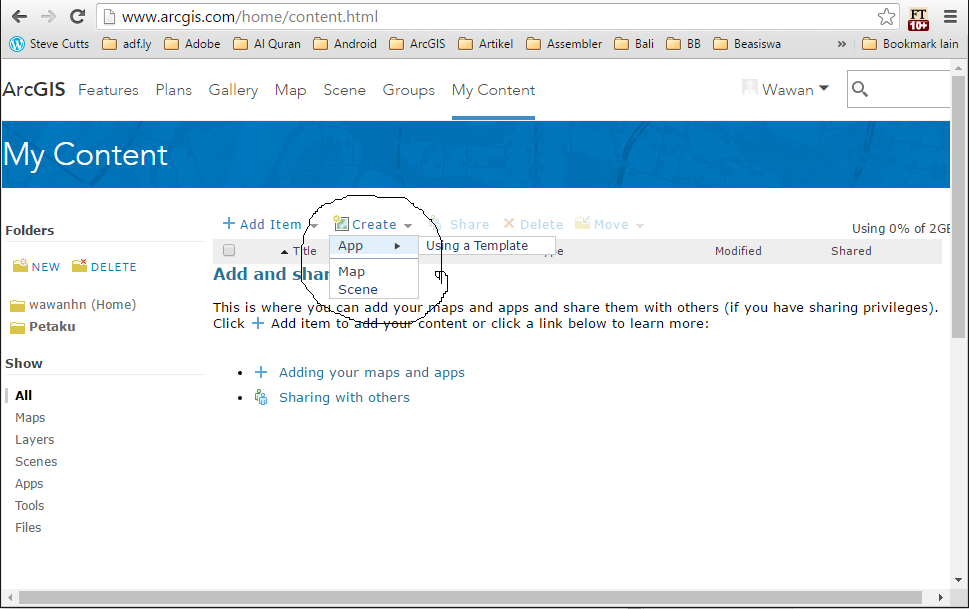Open the Petaku folder
Screen dimensions: 969x609
pyautogui.click(x=43, y=326)
